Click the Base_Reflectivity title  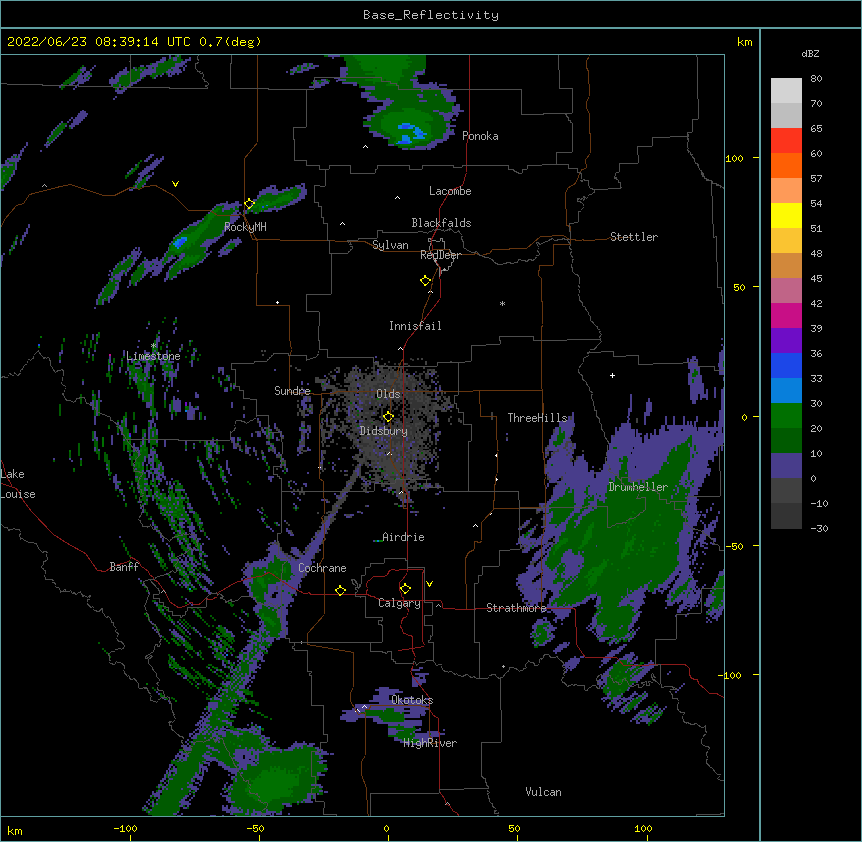click(431, 15)
